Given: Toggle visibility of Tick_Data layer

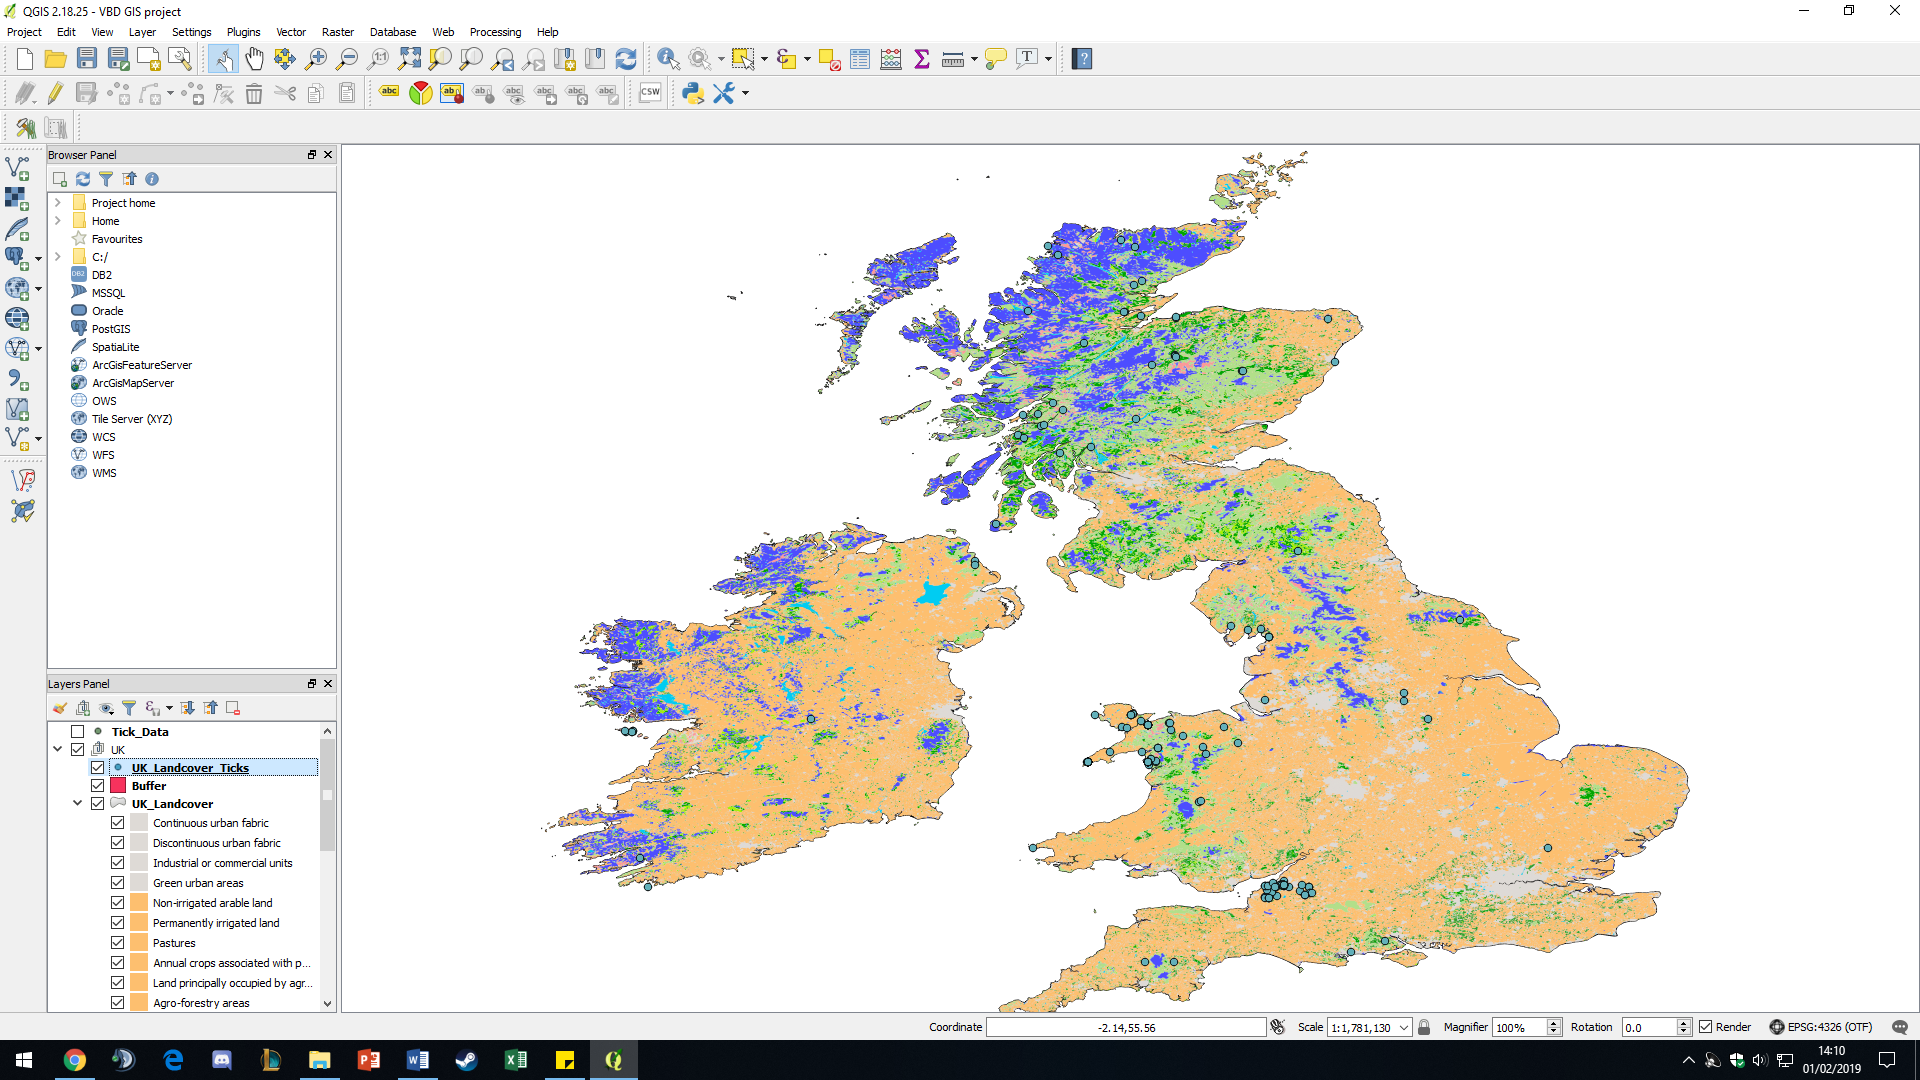Looking at the screenshot, I should (78, 732).
